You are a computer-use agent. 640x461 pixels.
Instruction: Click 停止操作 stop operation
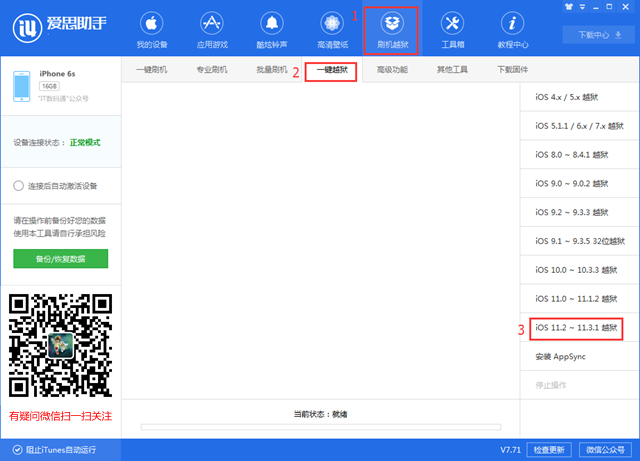pyautogui.click(x=579, y=385)
